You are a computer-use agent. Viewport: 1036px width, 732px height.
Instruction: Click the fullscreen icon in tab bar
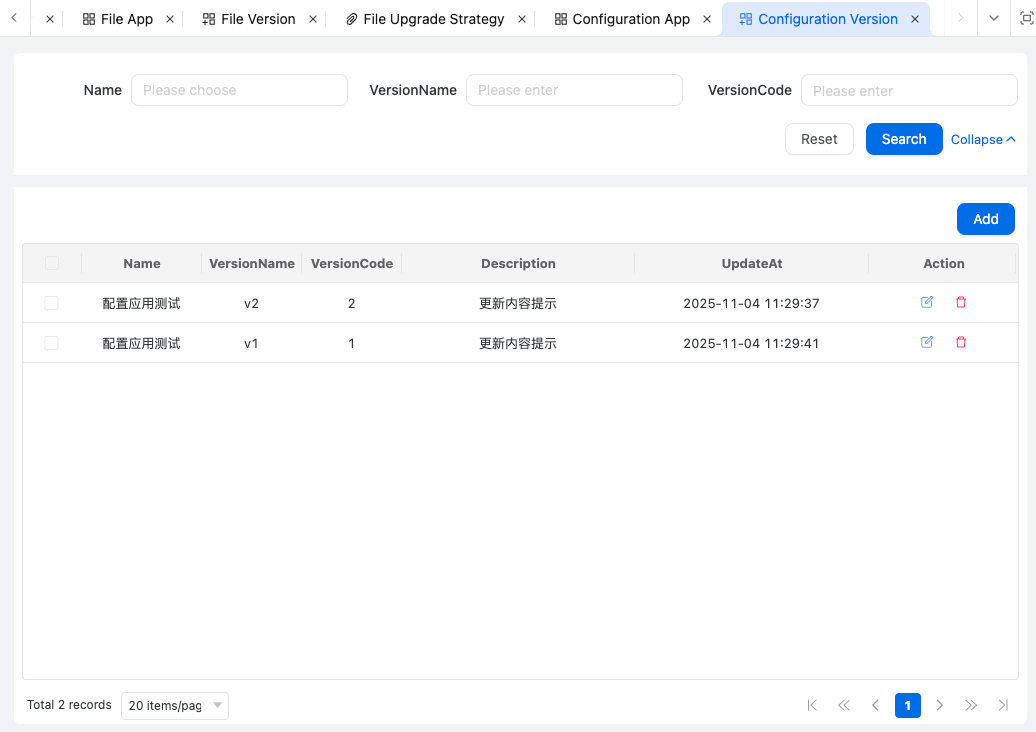coord(1025,18)
